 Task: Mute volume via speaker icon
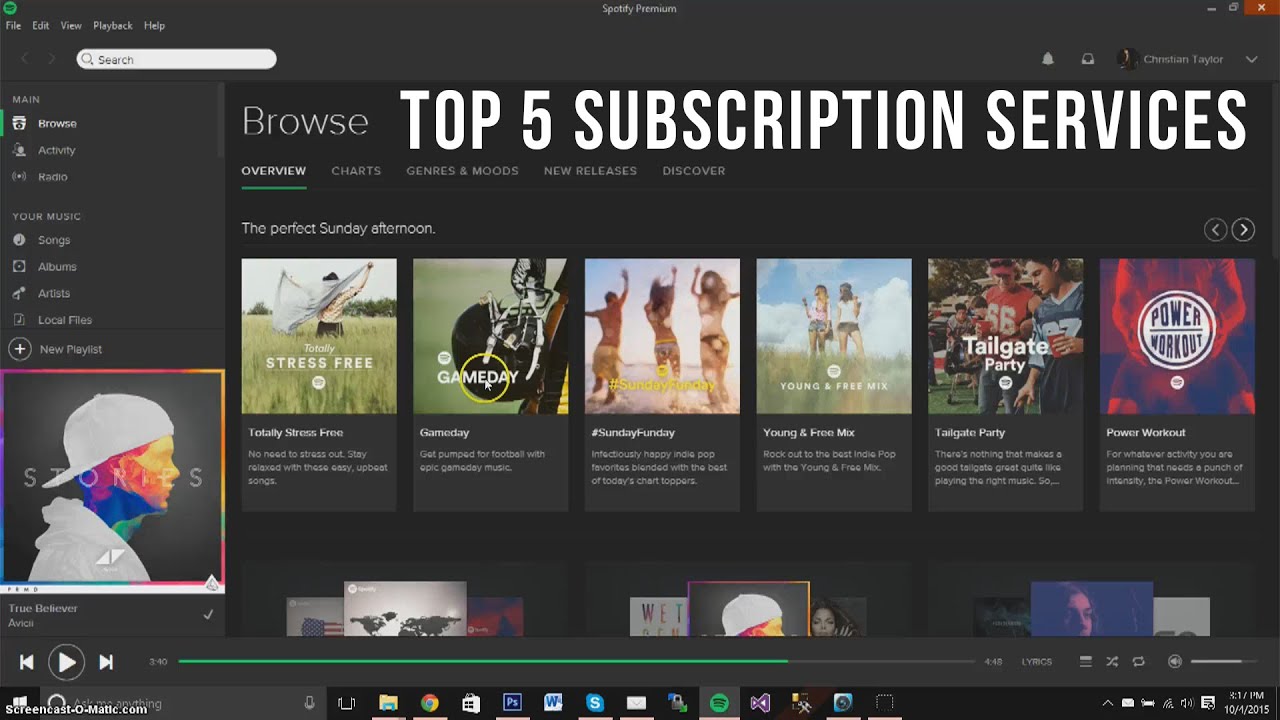click(1175, 661)
